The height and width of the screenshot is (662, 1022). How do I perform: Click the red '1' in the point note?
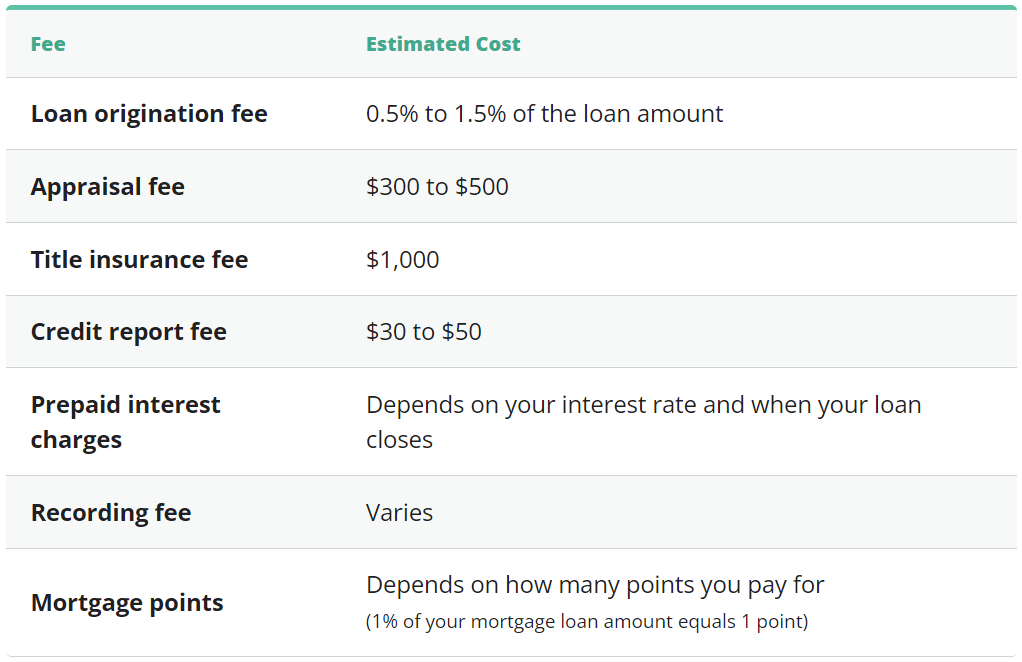(x=745, y=621)
